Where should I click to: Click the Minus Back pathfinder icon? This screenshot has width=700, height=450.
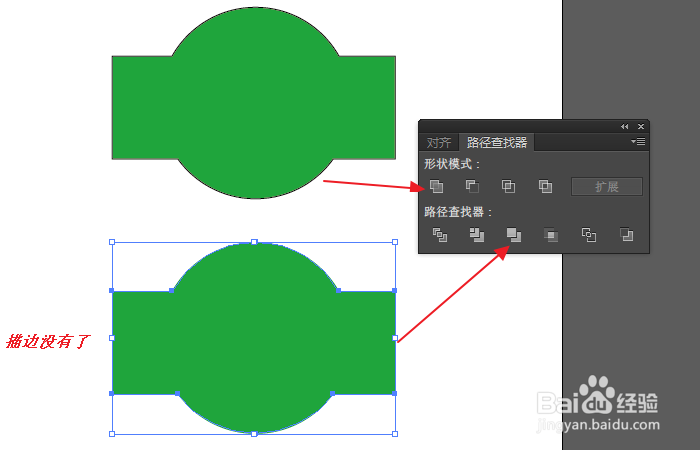coord(626,235)
